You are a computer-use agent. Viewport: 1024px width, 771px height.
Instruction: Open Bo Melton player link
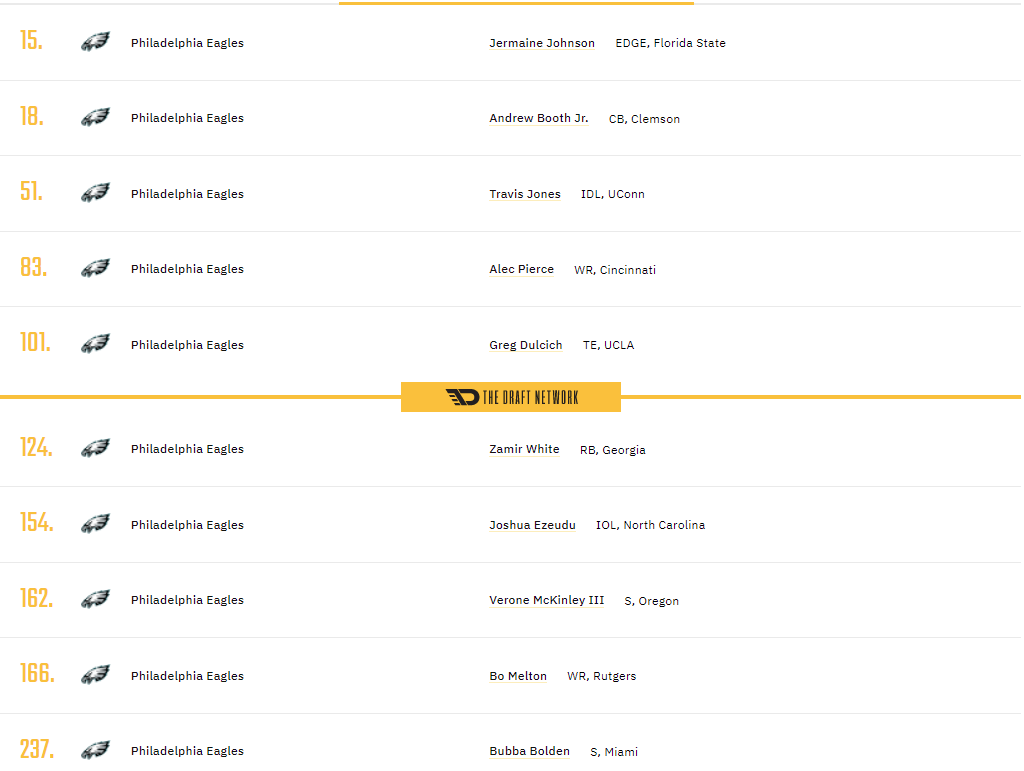point(518,676)
